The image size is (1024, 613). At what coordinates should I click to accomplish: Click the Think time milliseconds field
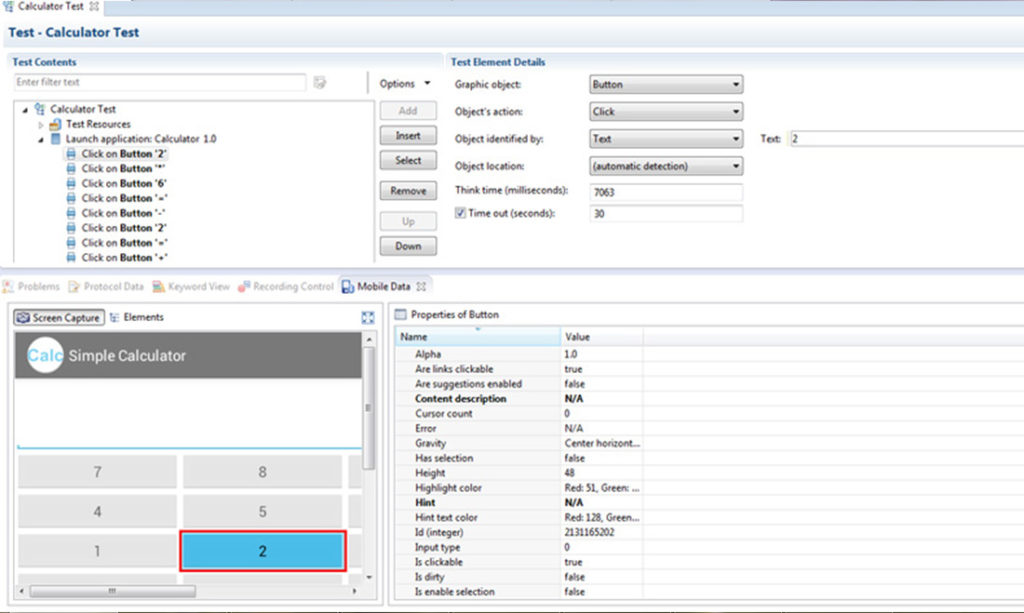pos(665,192)
